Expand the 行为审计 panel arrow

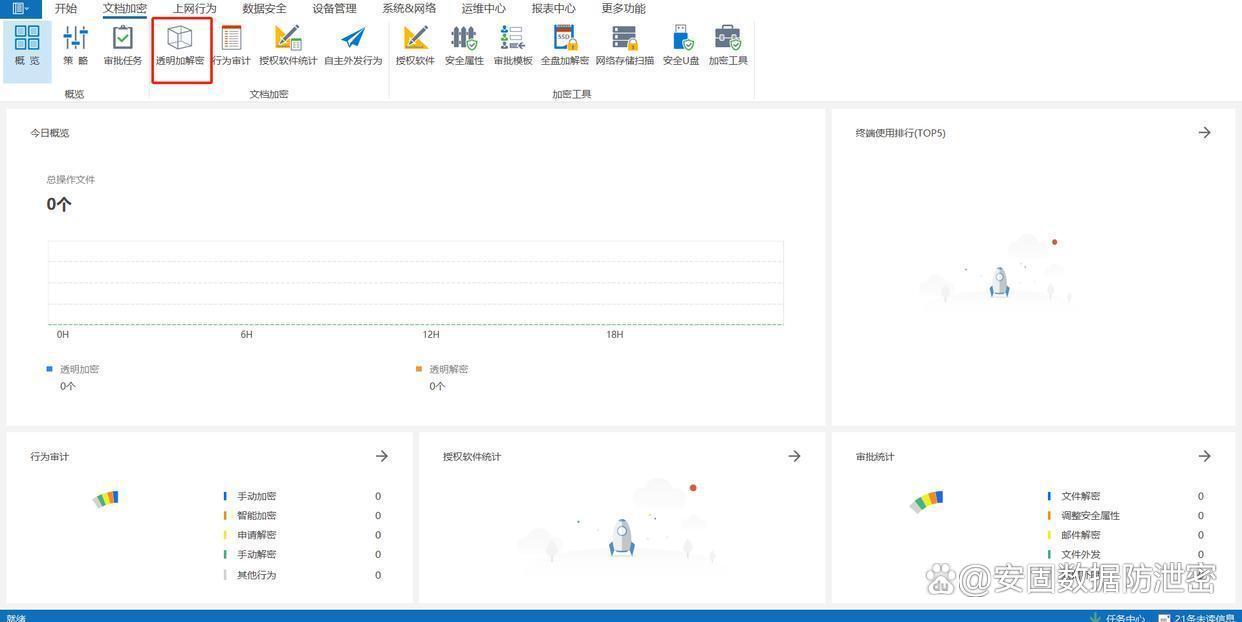click(x=382, y=456)
